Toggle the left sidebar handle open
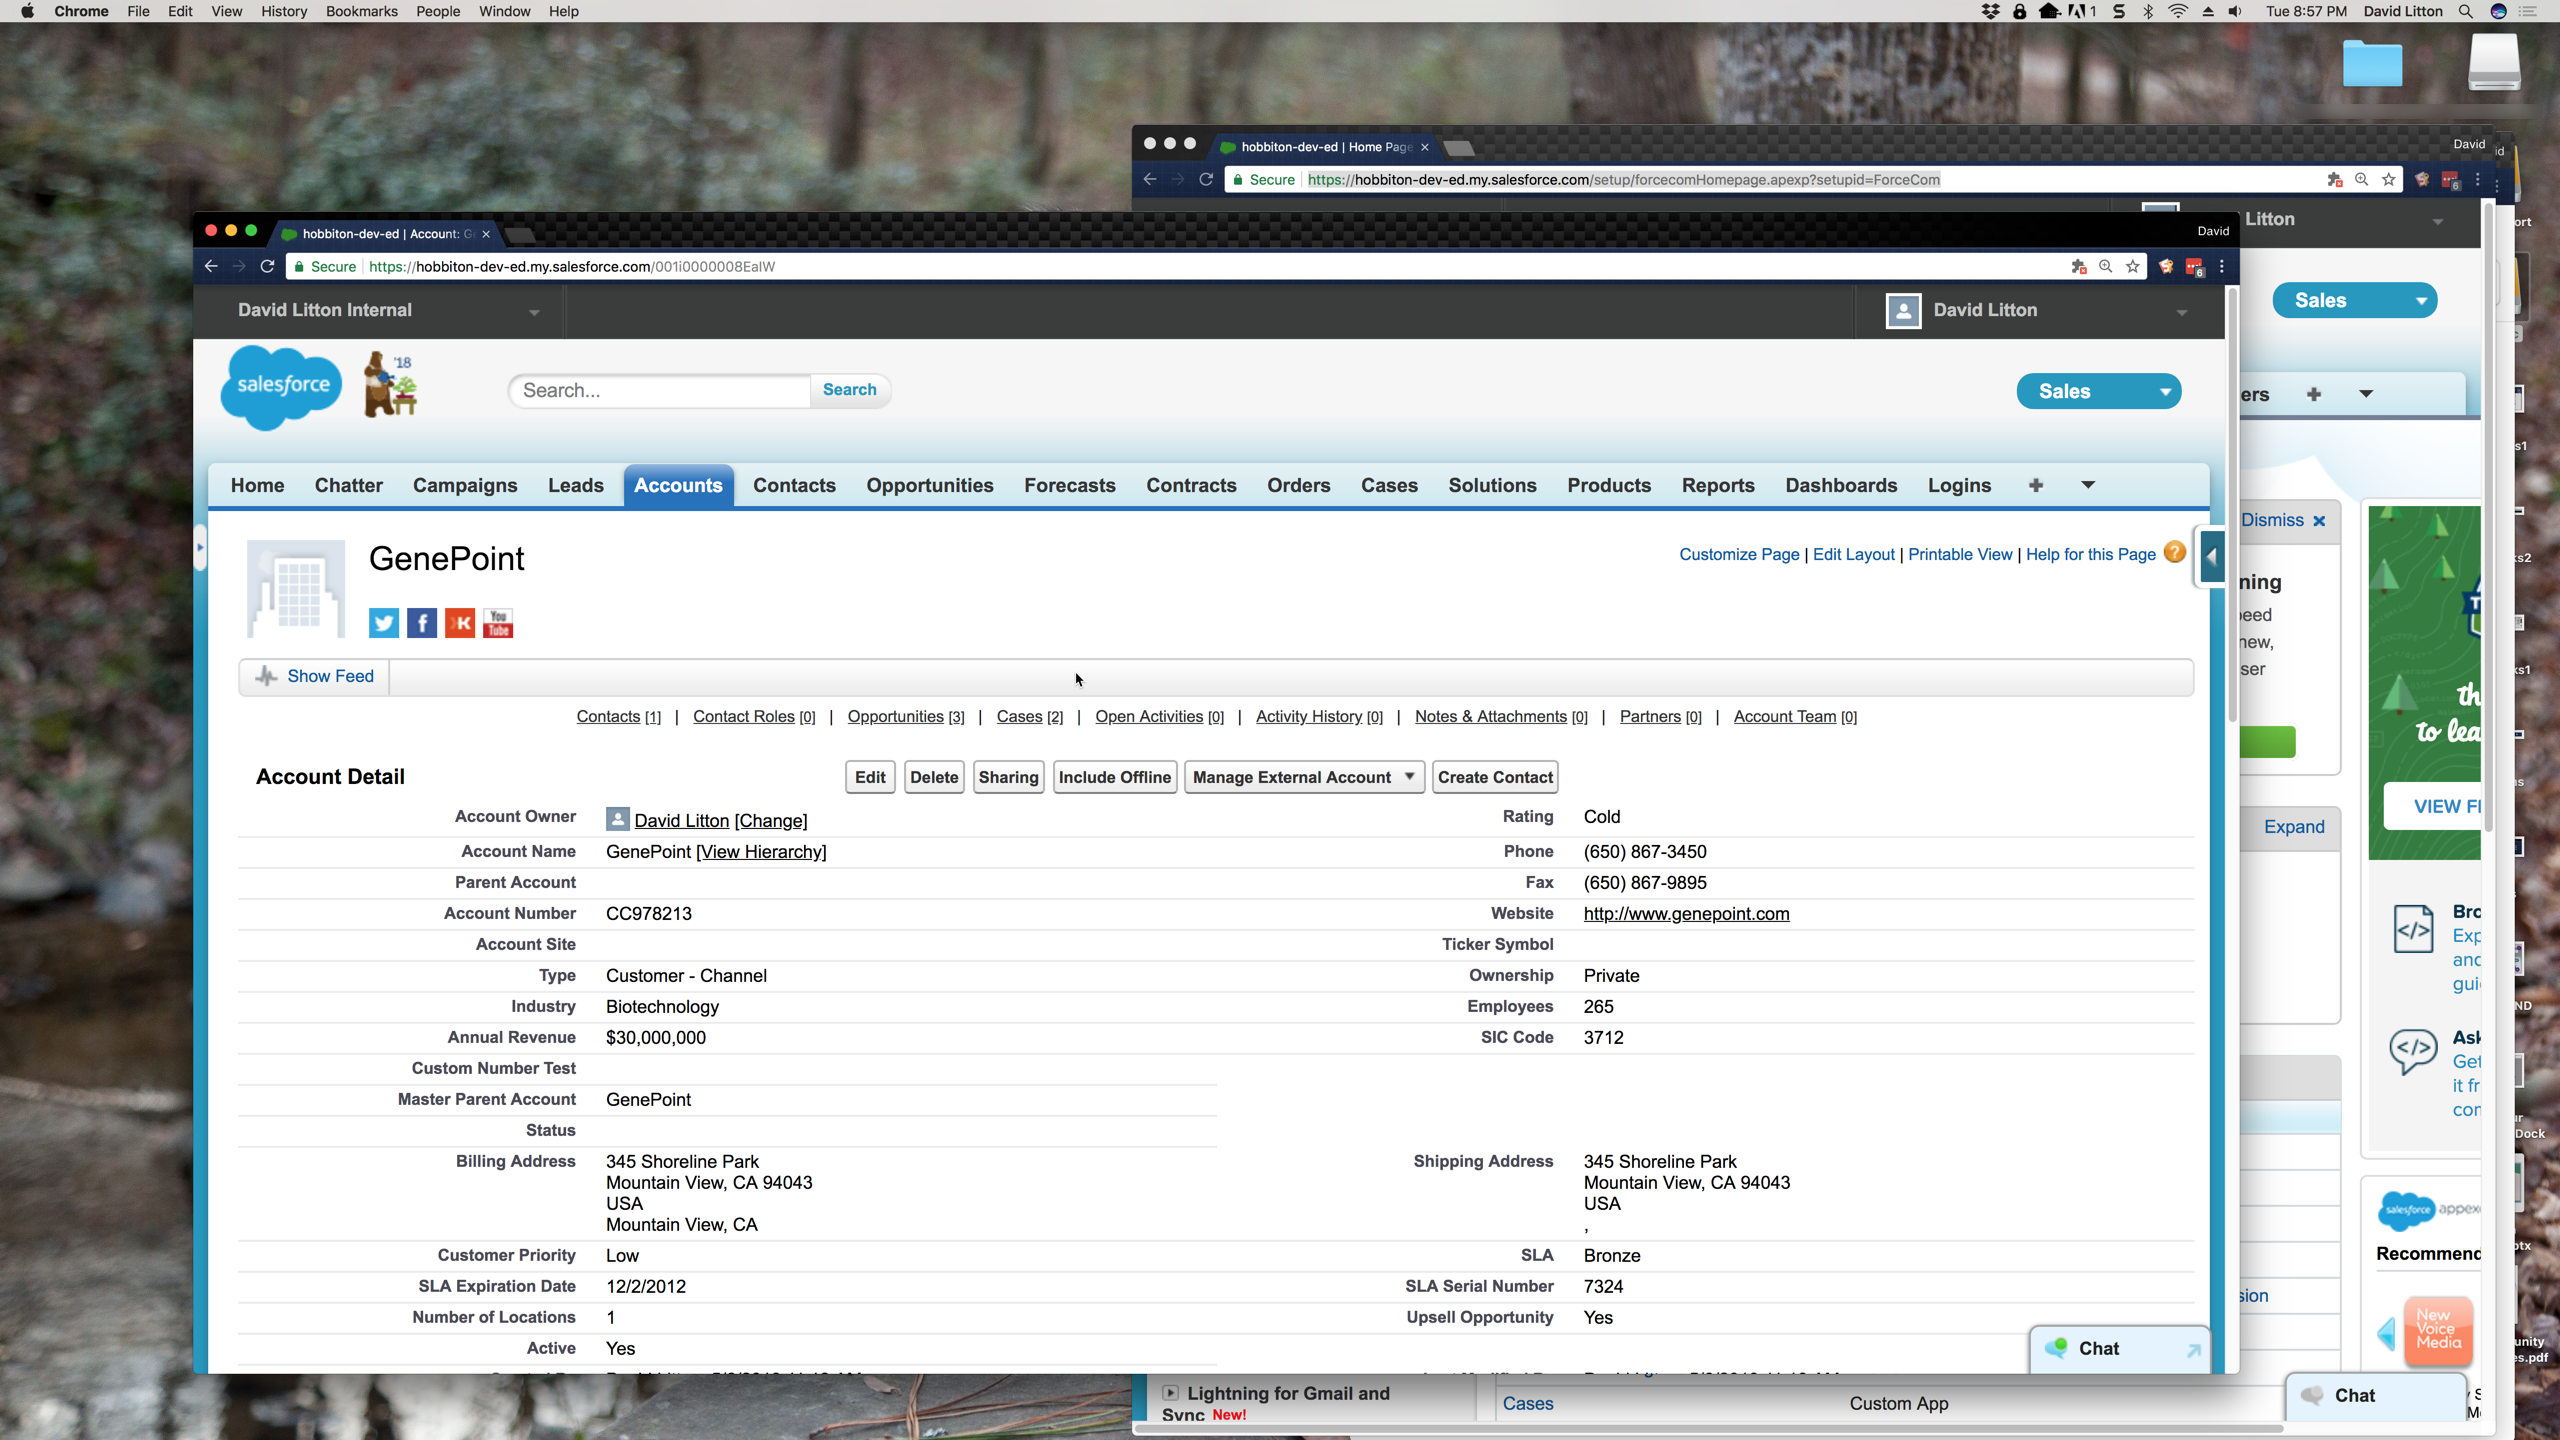Viewport: 2560px width, 1440px height. tap(200, 548)
